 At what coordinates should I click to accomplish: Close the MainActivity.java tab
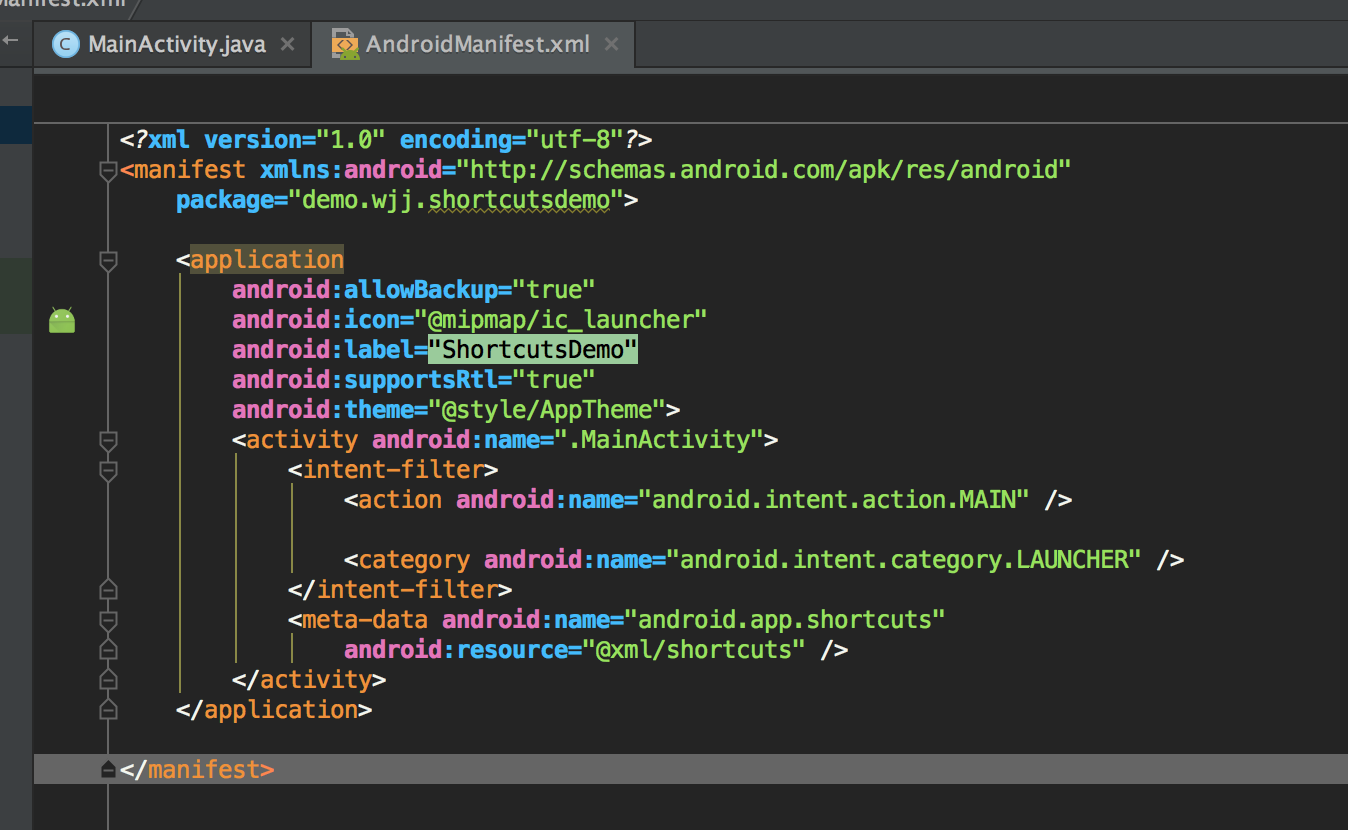287,45
